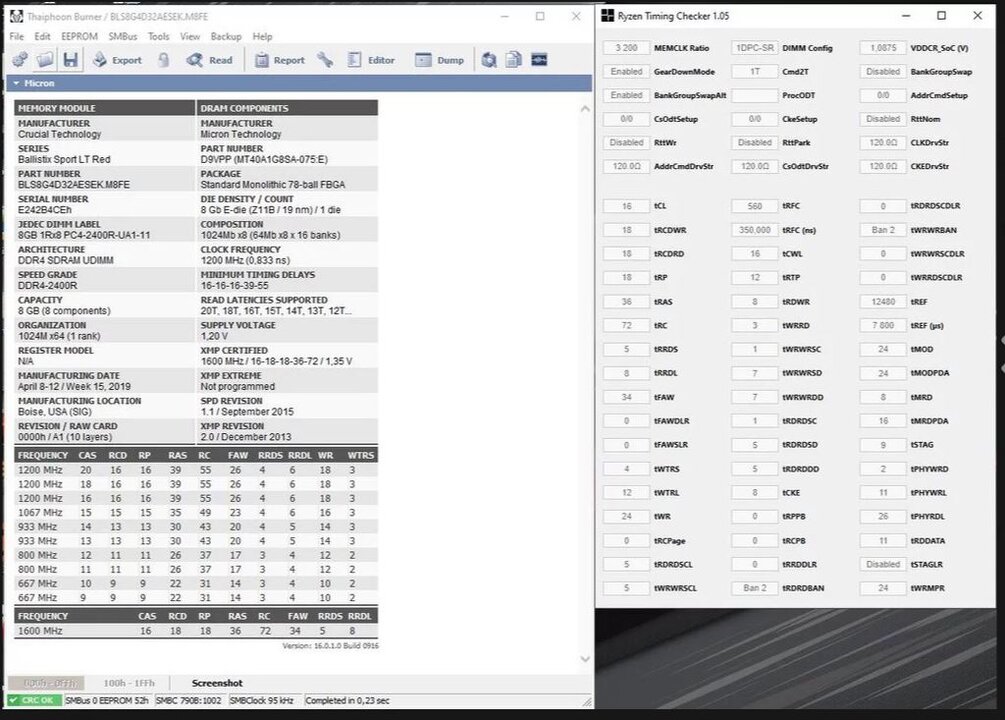Select the Screenshot tab
Screen dimensions: 1005x720
(x=217, y=683)
